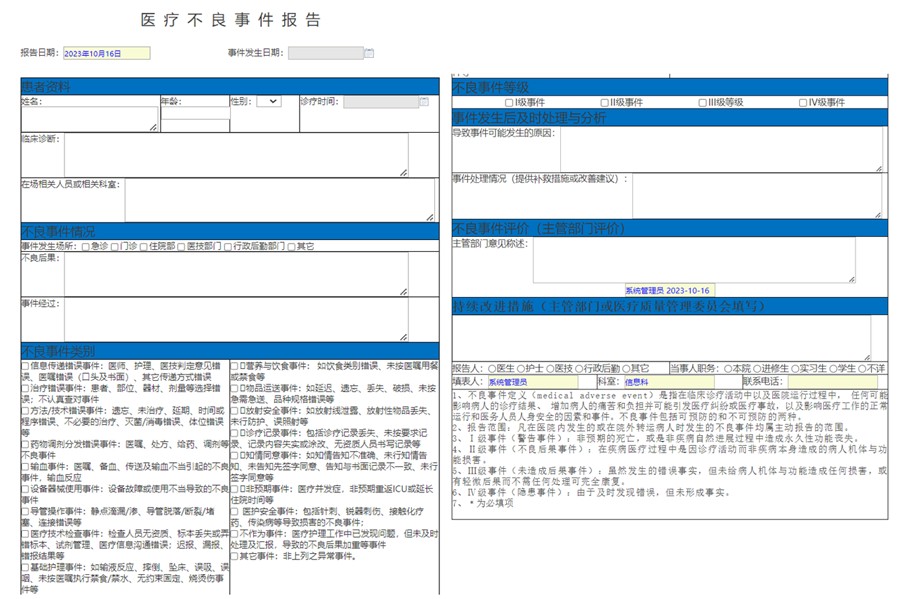Open the calendar picker for 事件发生日期
The height and width of the screenshot is (599, 899).
369,53
